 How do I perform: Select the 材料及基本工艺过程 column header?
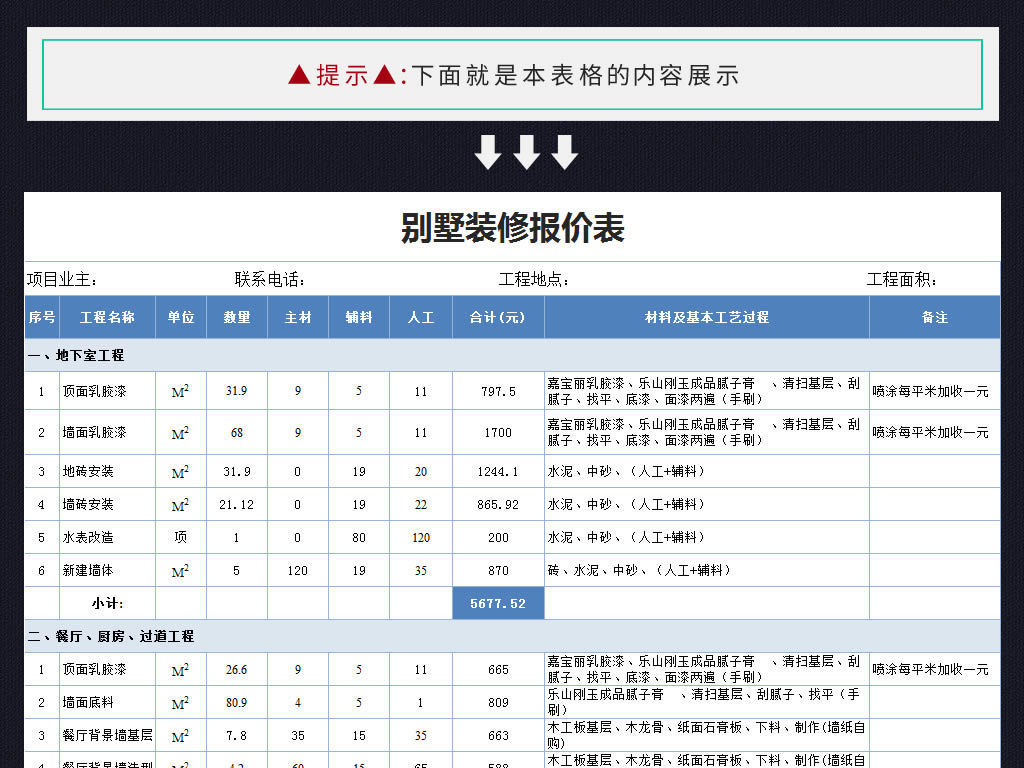pyautogui.click(x=705, y=316)
